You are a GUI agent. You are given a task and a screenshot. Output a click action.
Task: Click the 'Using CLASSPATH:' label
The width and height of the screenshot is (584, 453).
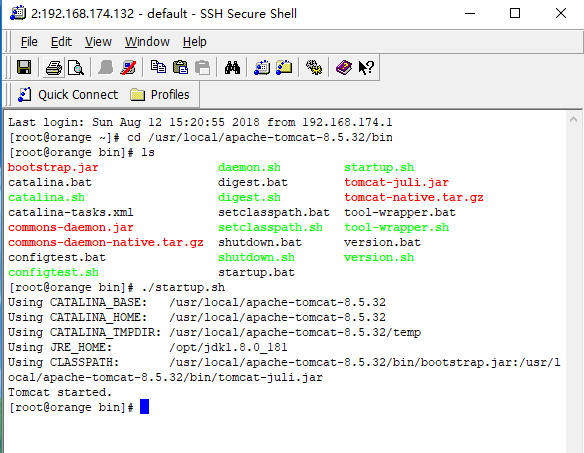pyautogui.click(x=63, y=362)
